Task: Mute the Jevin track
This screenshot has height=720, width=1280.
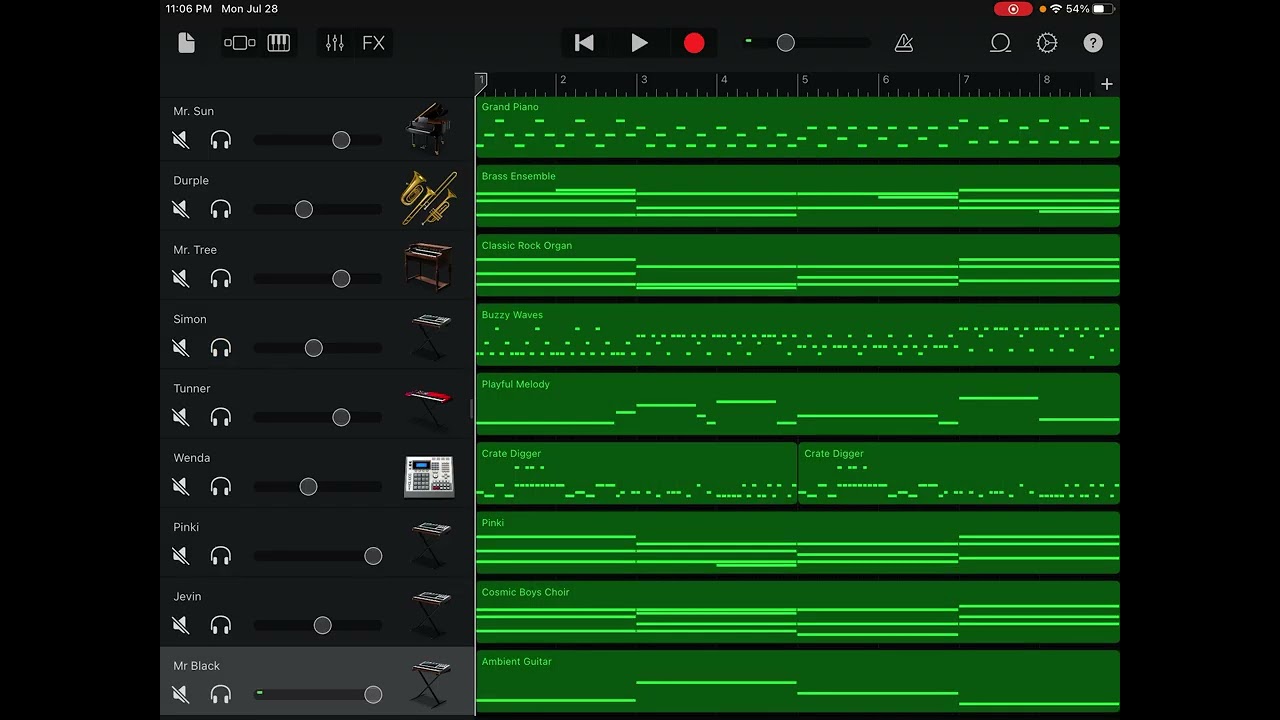Action: click(x=181, y=625)
